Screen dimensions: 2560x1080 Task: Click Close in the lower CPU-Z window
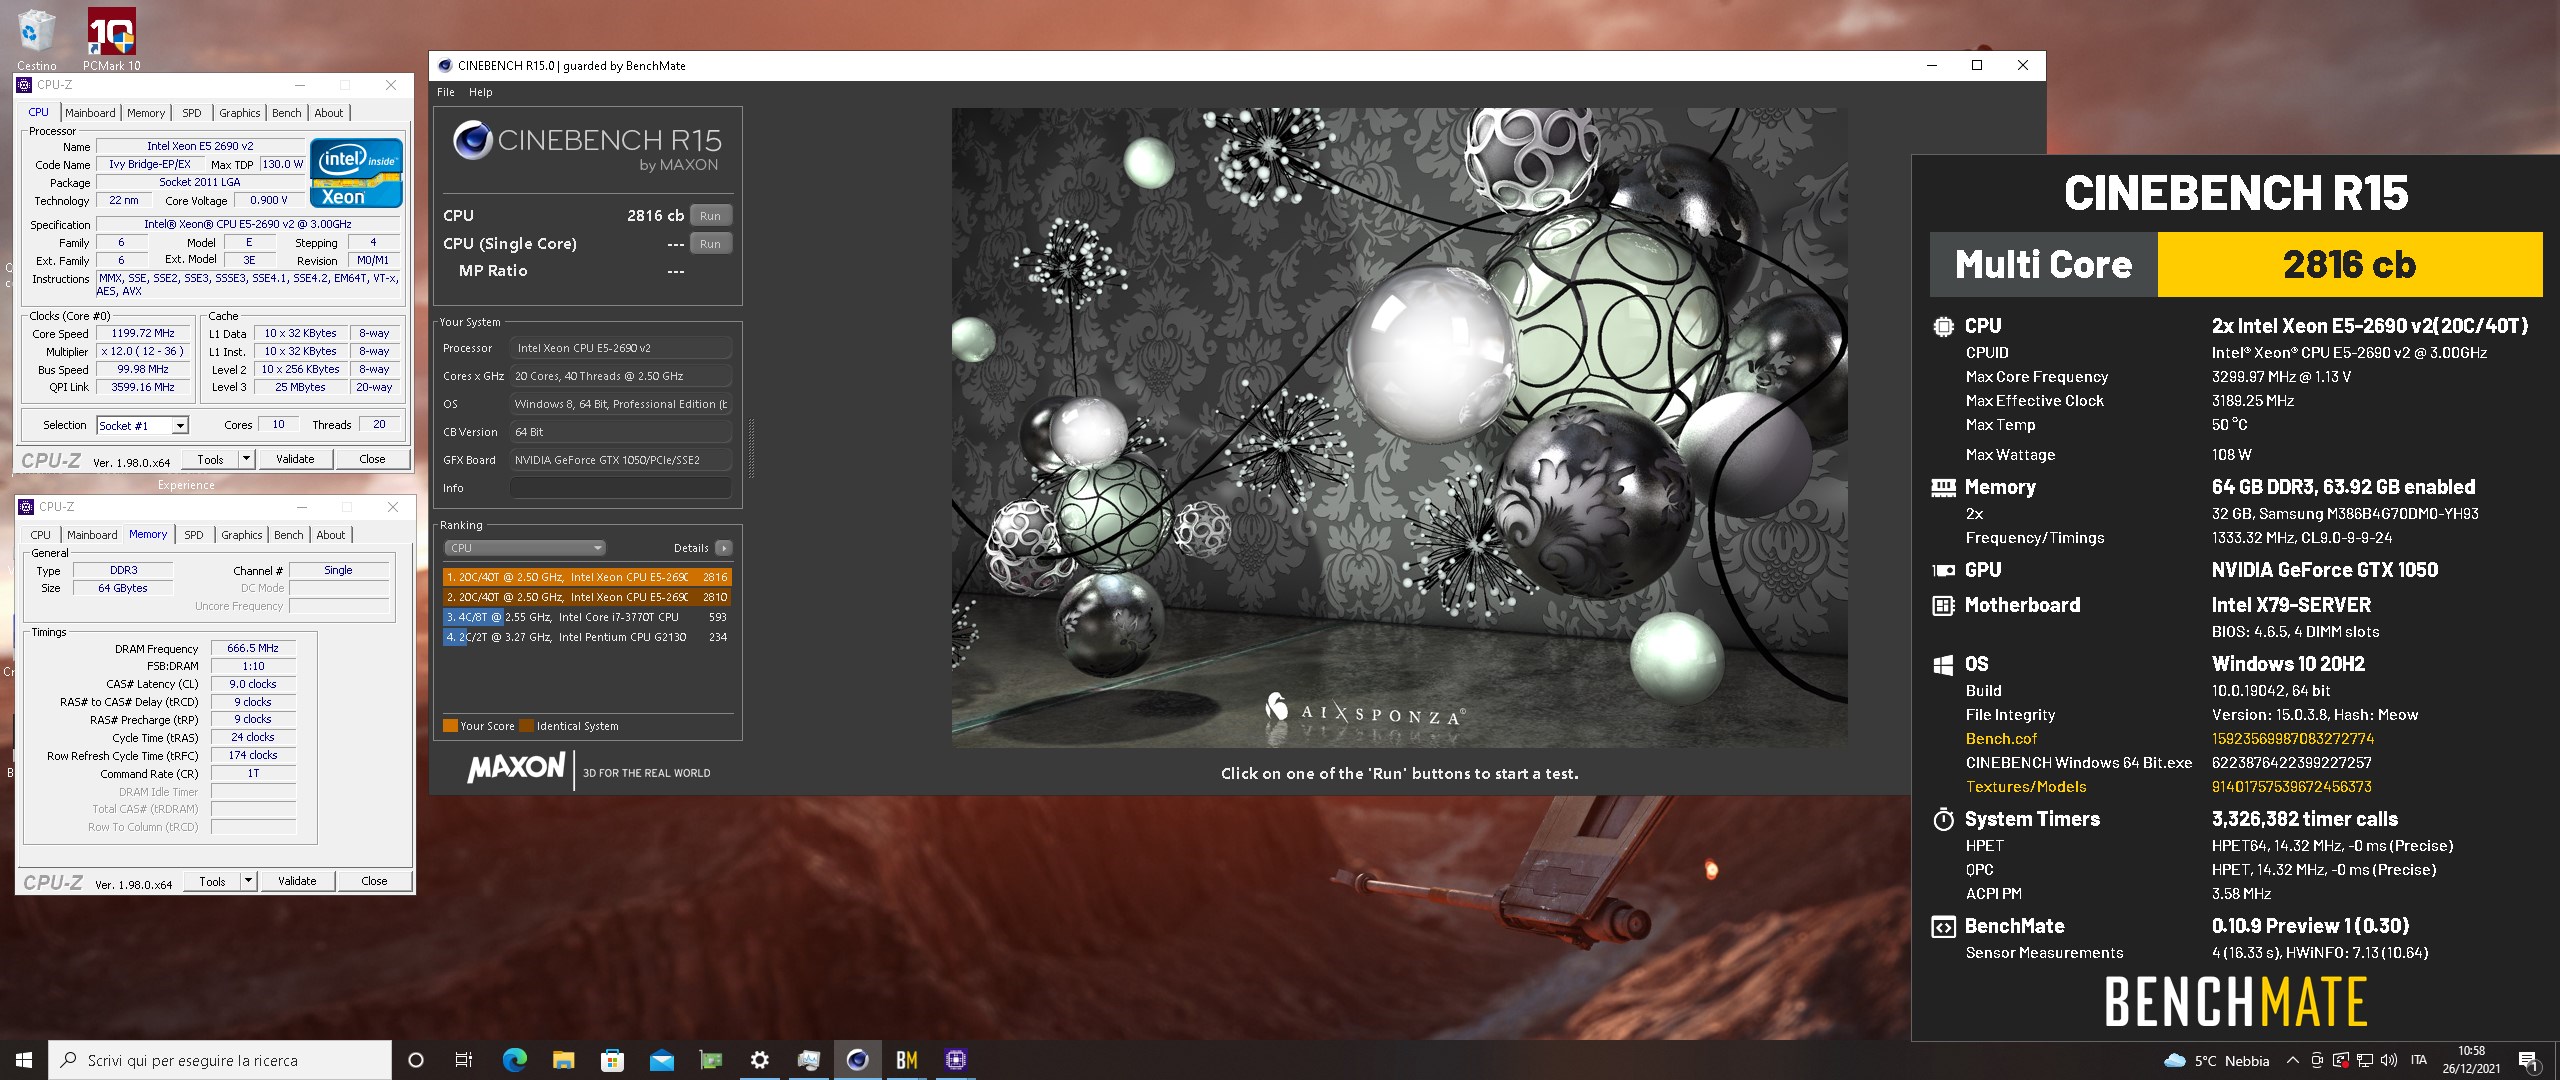click(x=374, y=881)
